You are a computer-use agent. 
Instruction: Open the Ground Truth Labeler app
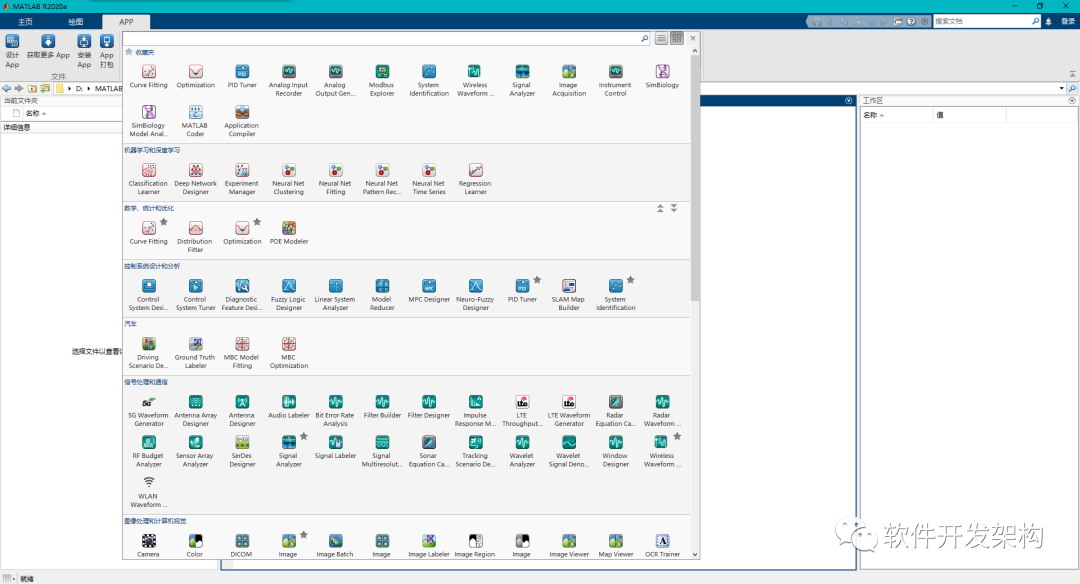point(195,352)
